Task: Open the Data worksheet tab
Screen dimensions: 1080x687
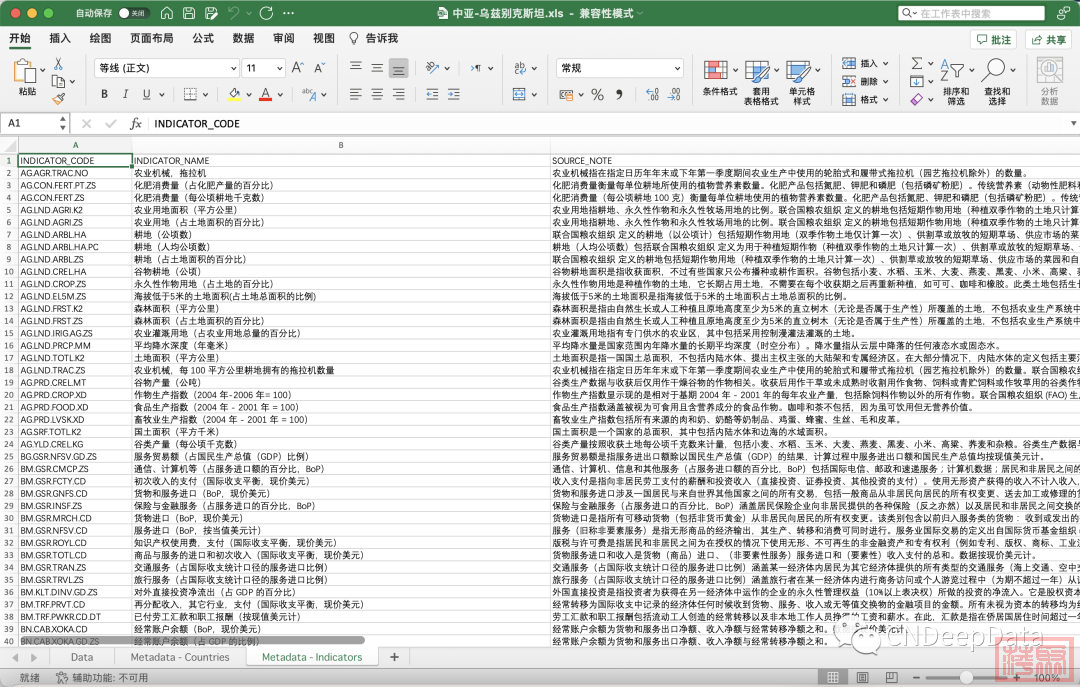Action: (81, 657)
